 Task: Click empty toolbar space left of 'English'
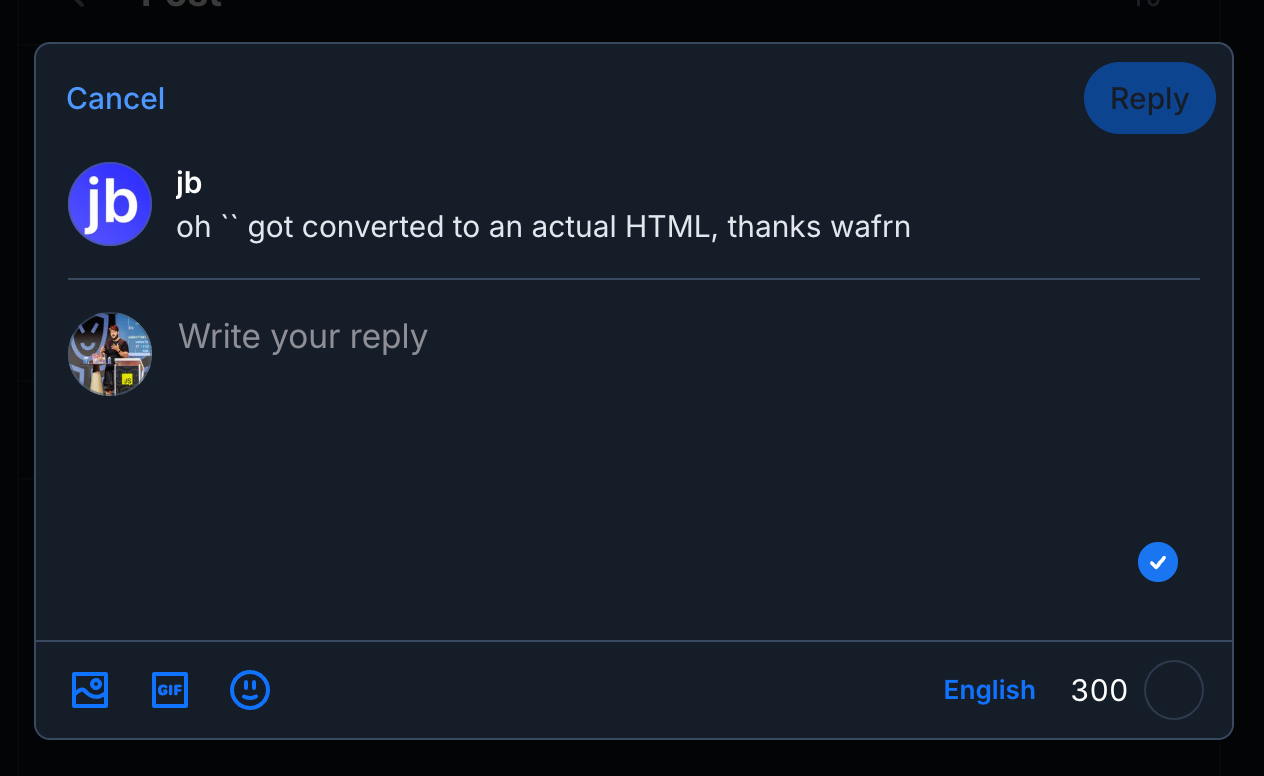[600, 690]
